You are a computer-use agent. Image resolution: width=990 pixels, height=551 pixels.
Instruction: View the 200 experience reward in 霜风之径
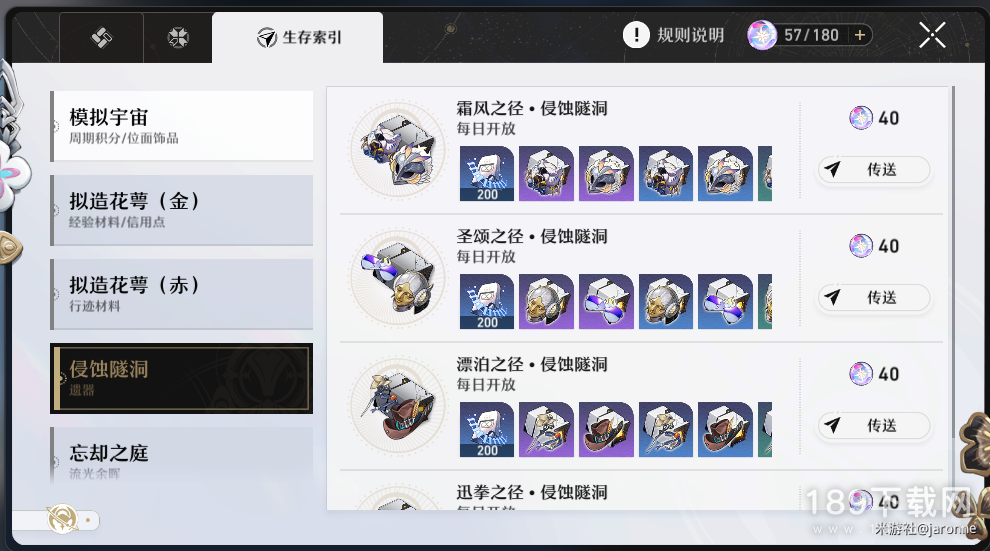click(487, 174)
